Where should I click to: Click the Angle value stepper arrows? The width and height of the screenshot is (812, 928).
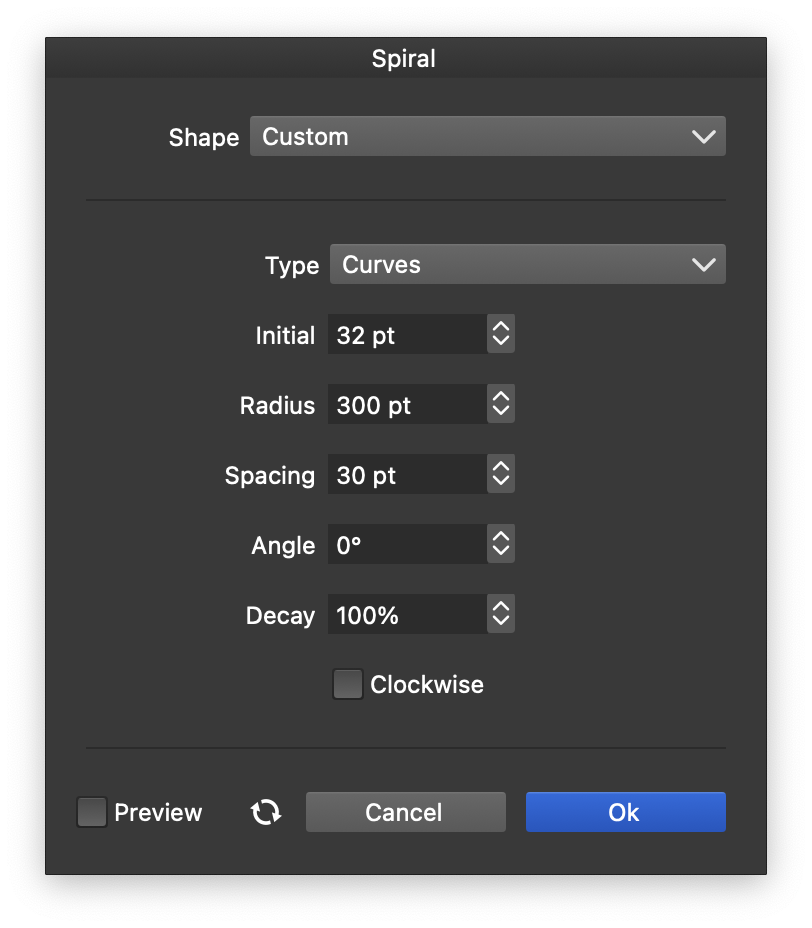[501, 545]
